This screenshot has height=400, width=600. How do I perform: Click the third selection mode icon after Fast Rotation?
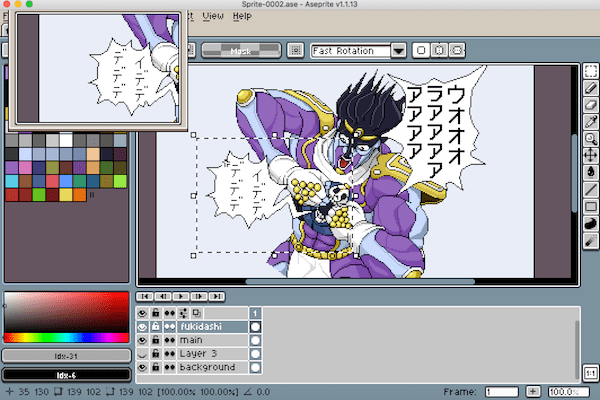point(457,50)
